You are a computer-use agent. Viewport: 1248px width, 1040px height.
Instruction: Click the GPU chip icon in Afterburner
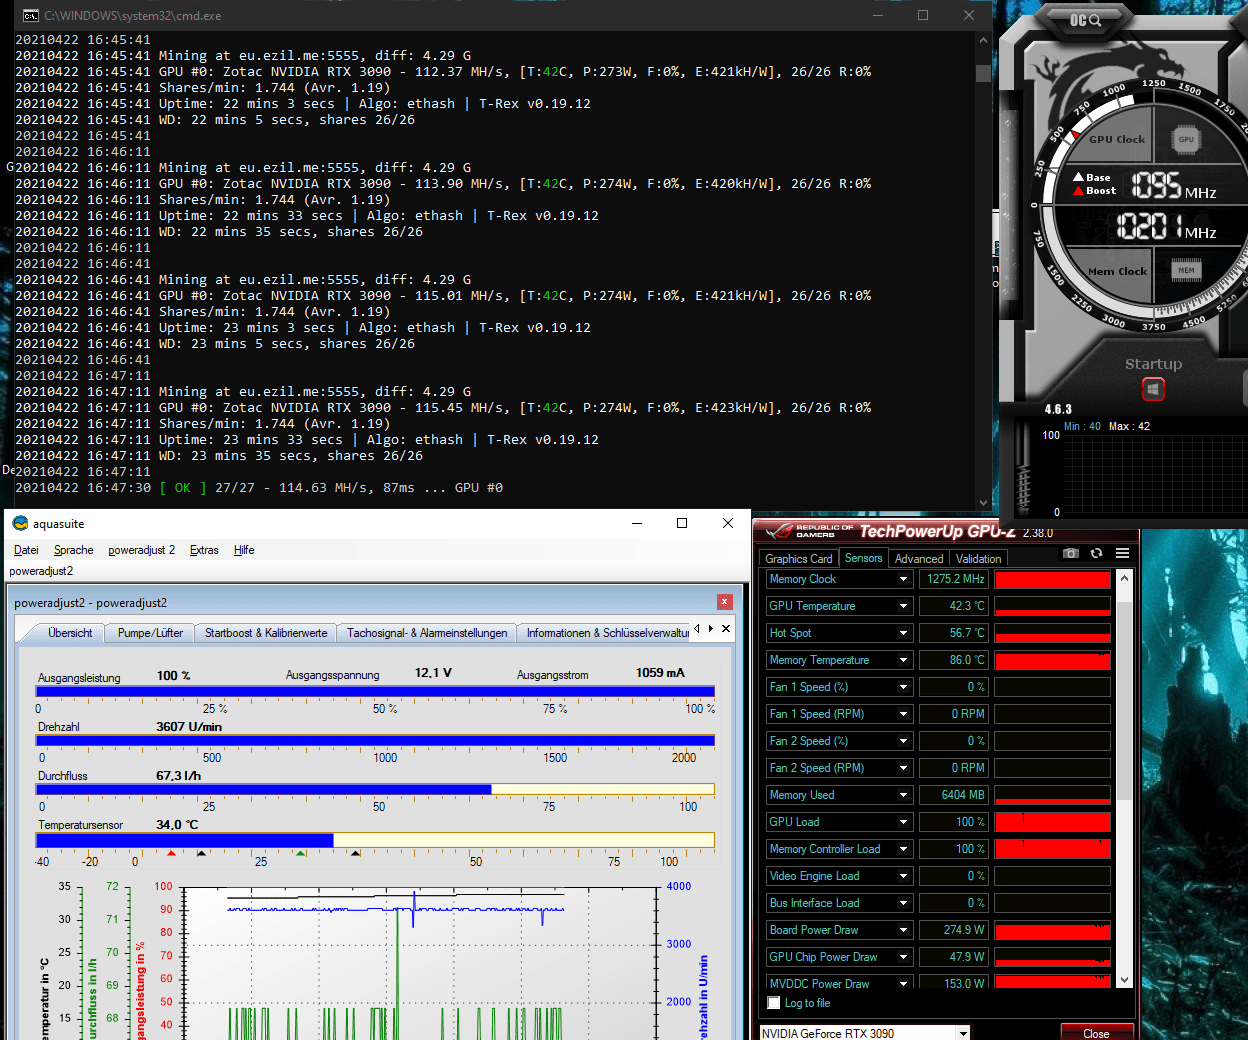(1186, 139)
